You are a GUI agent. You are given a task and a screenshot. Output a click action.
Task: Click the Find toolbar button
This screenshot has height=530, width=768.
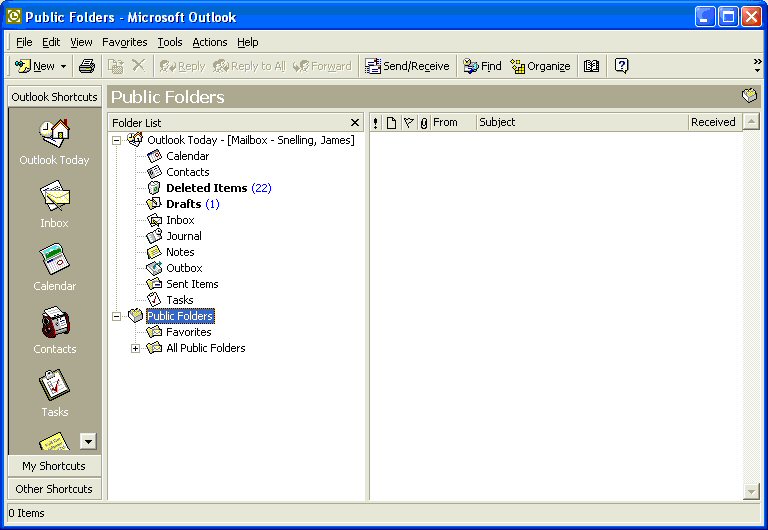point(482,66)
